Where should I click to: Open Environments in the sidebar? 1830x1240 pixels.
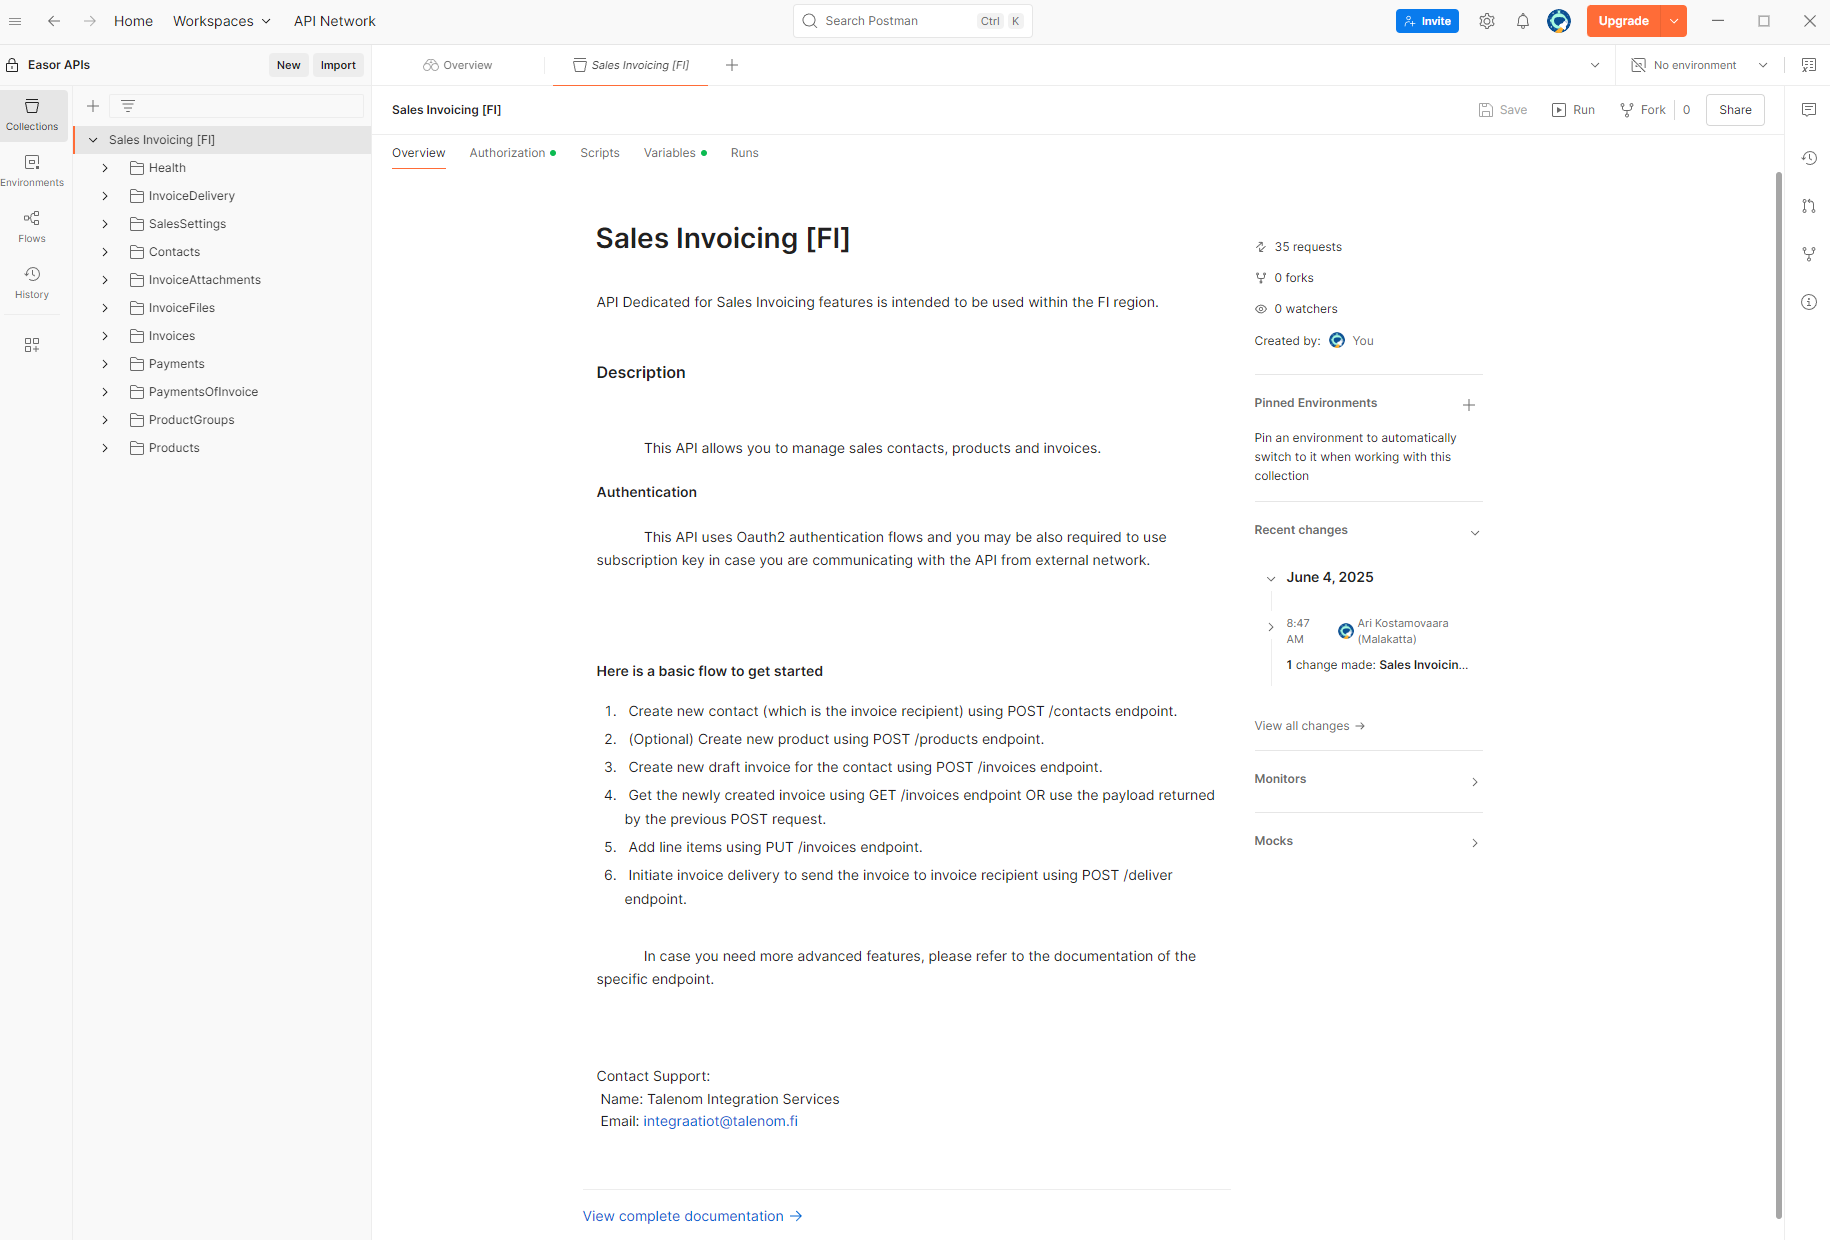pos(32,171)
